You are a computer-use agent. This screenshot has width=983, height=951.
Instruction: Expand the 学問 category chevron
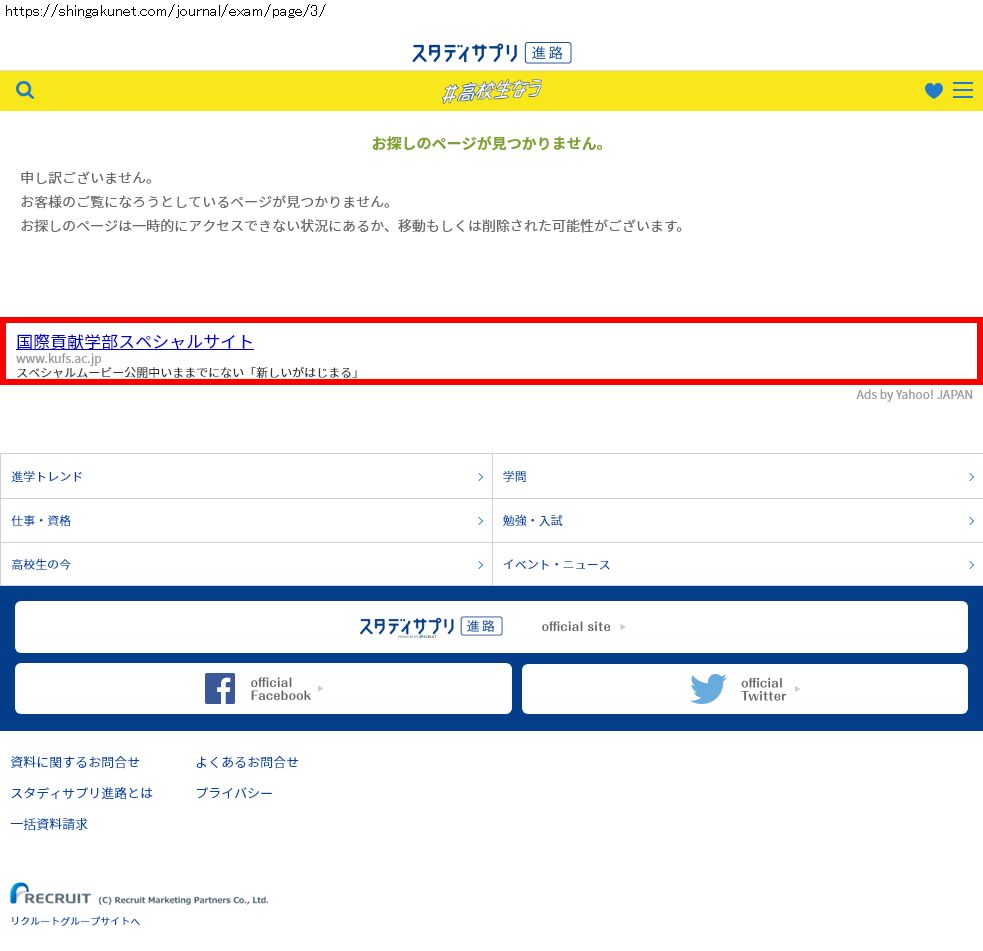(x=971, y=477)
